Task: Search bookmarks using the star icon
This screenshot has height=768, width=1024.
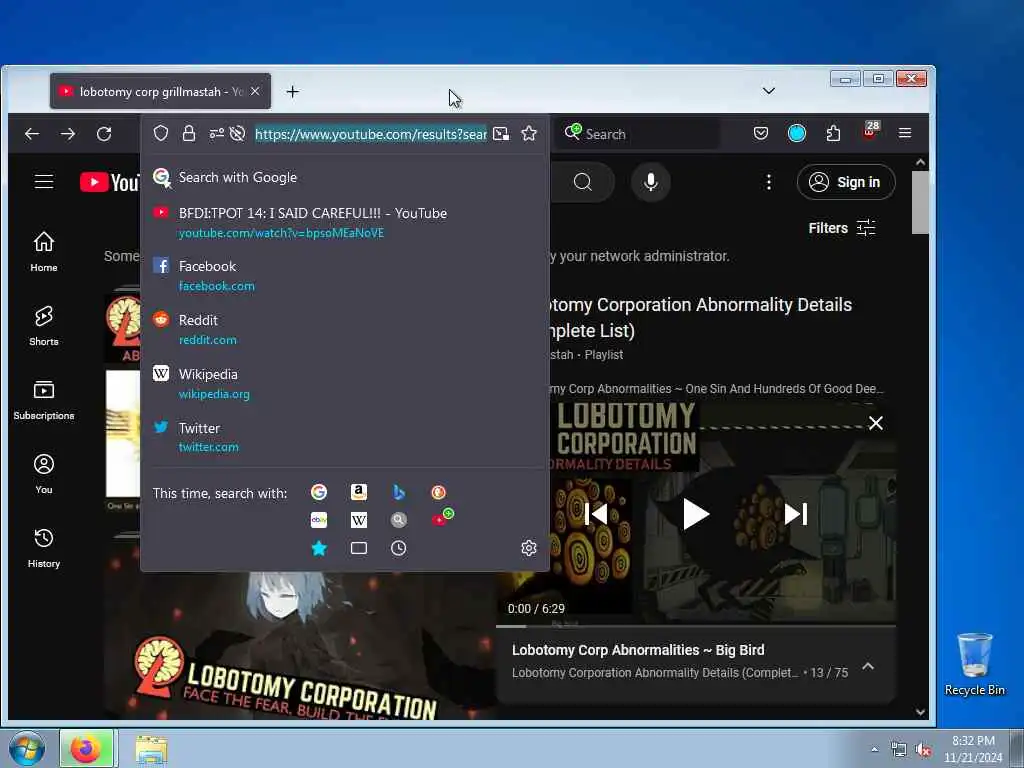Action: (319, 548)
